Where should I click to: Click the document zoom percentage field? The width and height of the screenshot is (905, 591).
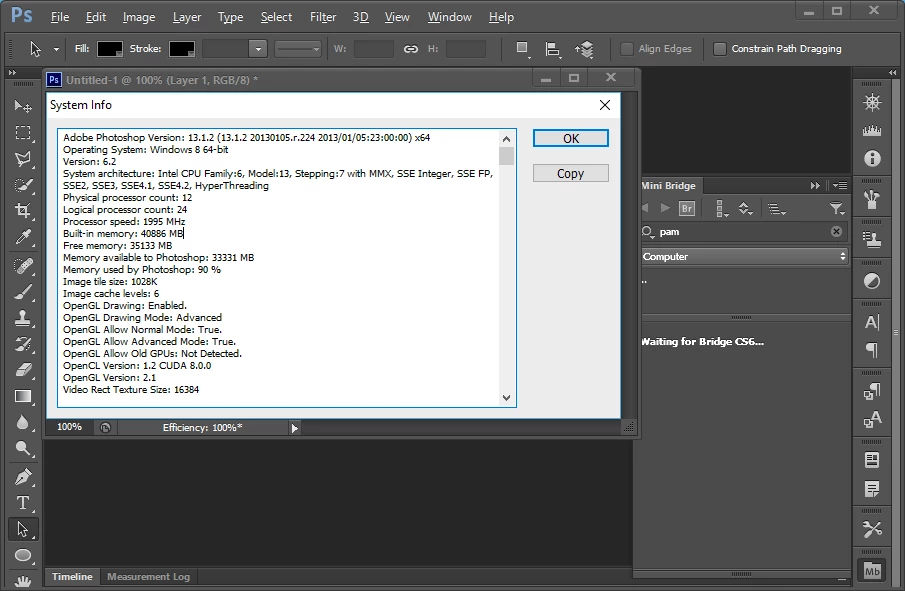coord(69,427)
